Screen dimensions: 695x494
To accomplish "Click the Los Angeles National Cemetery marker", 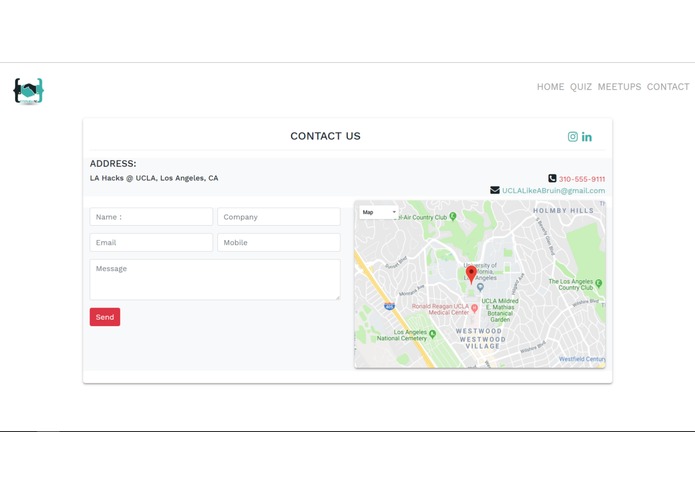I will (433, 334).
